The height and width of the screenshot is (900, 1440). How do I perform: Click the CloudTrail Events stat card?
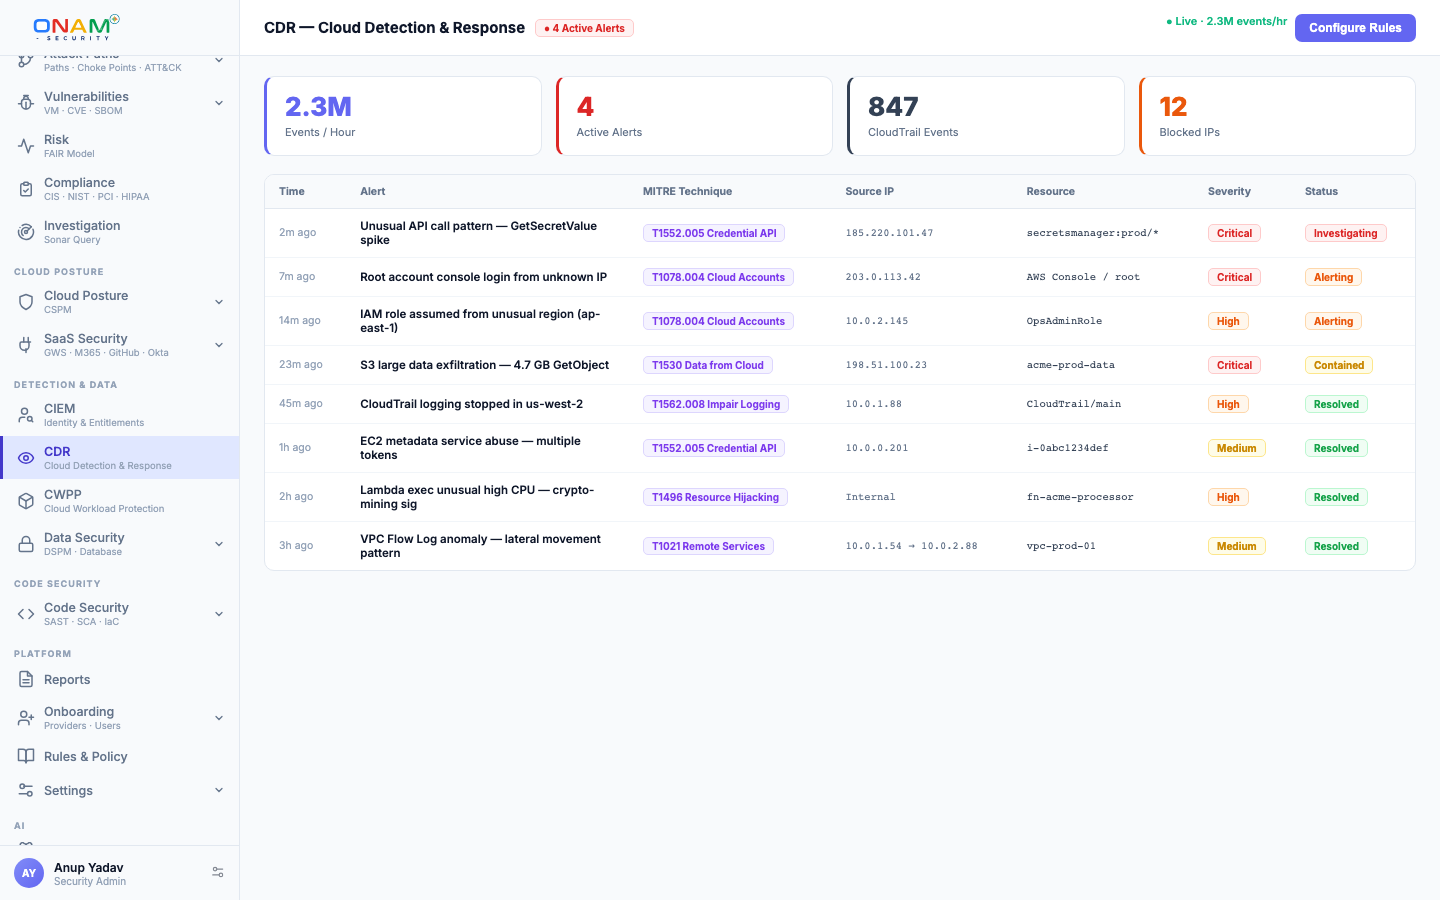[986, 116]
